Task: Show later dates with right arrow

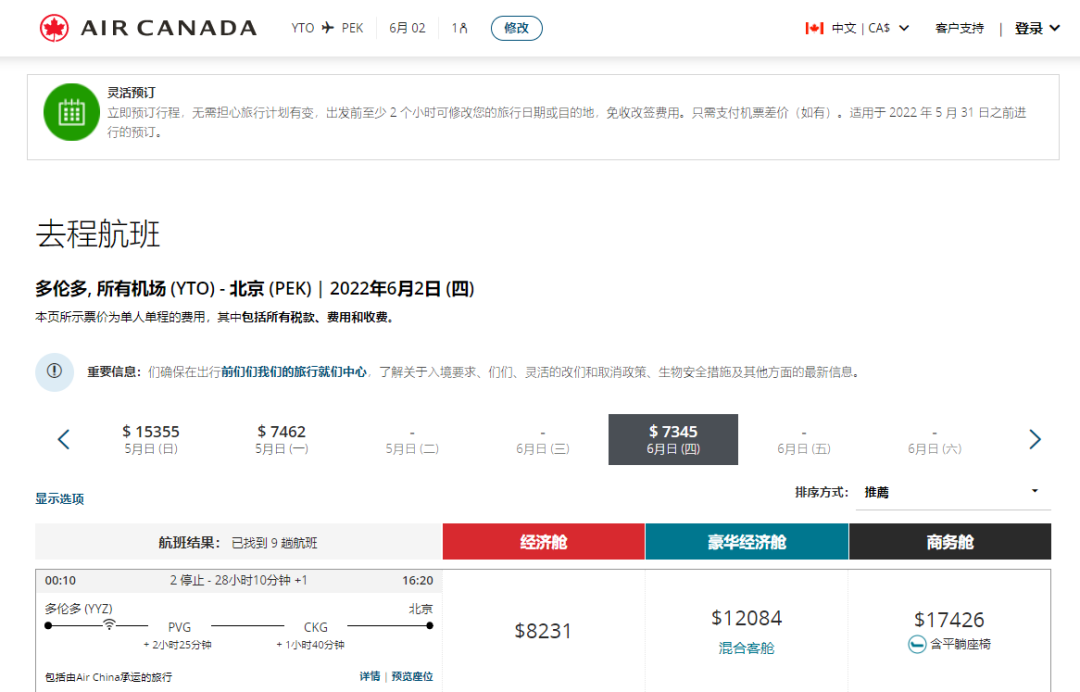Action: 1035,439
